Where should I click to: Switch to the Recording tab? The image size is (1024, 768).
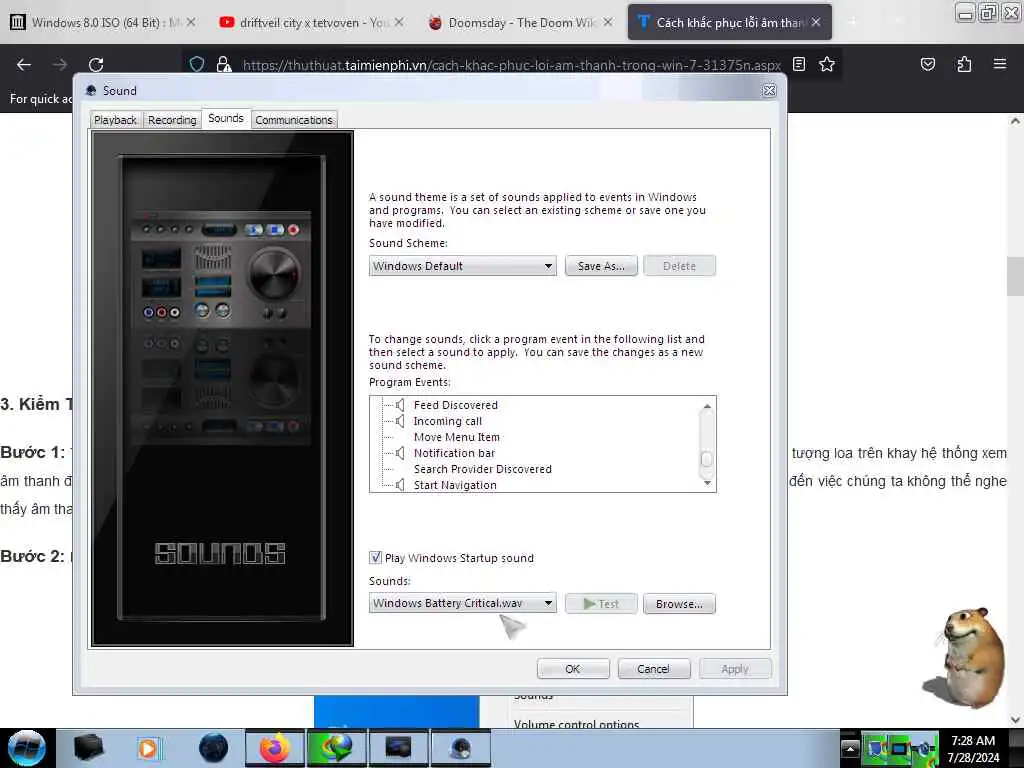tap(172, 120)
